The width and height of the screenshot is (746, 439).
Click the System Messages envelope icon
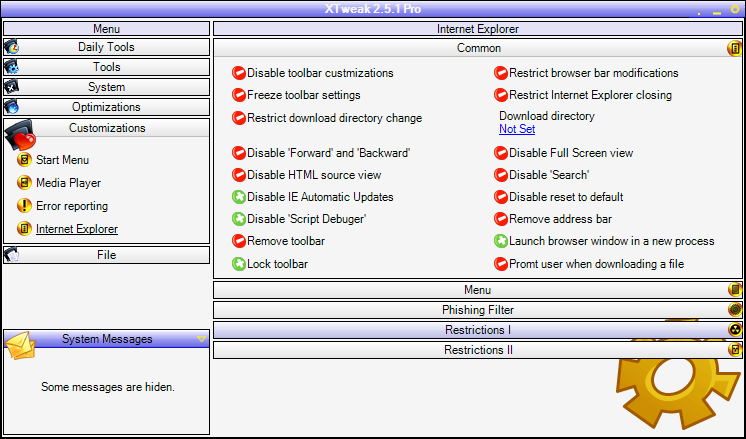[20, 345]
